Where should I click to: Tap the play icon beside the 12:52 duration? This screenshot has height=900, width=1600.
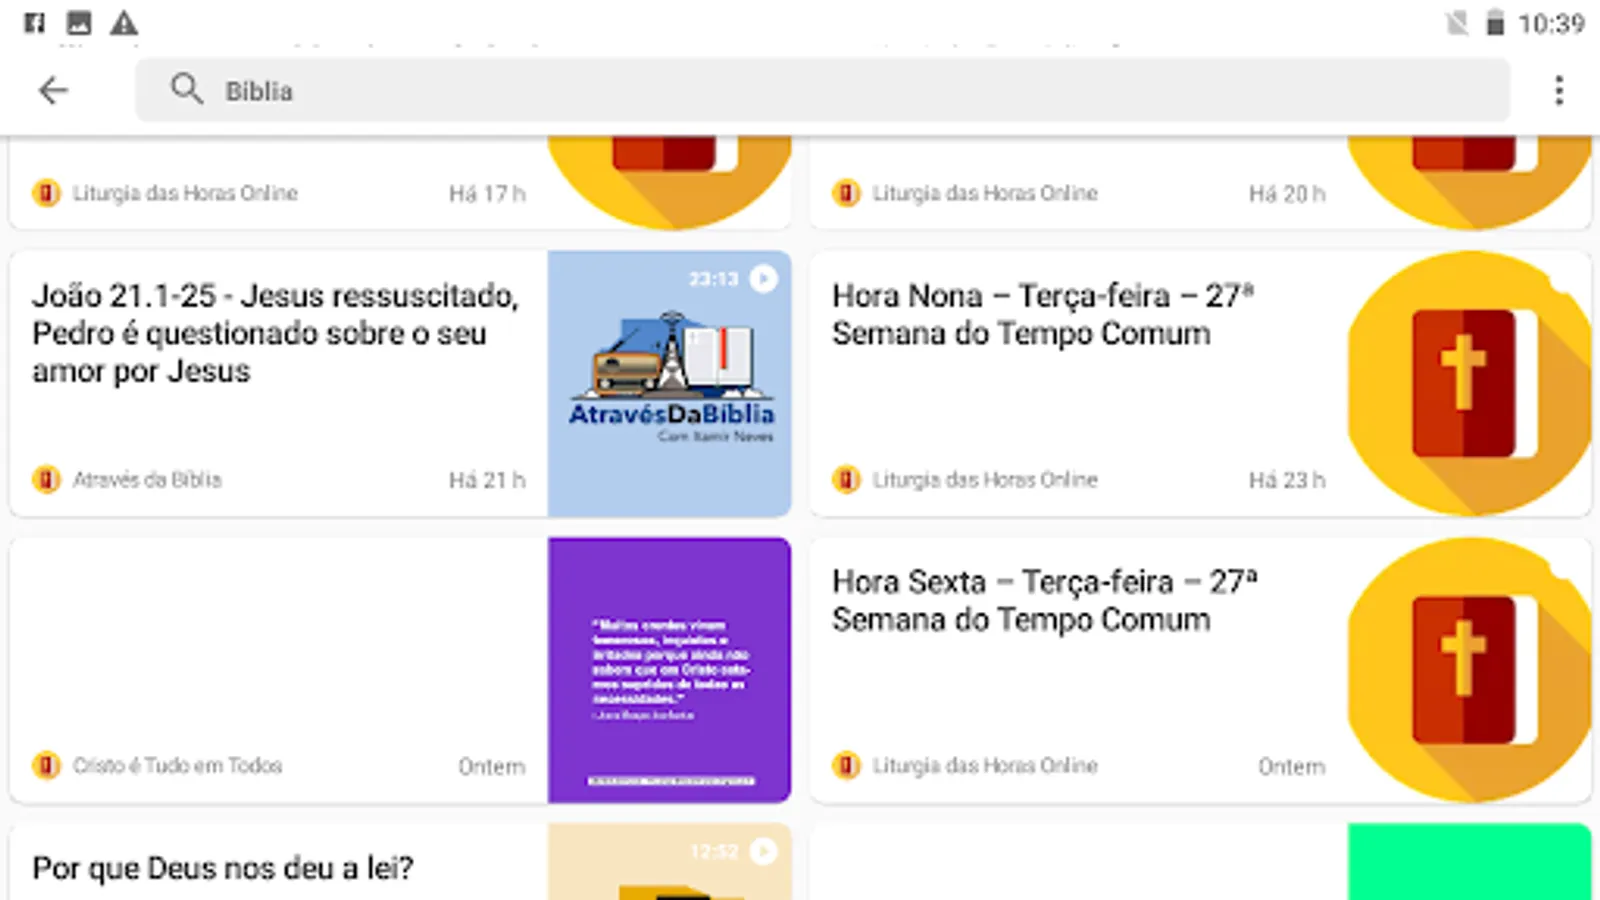tap(764, 852)
